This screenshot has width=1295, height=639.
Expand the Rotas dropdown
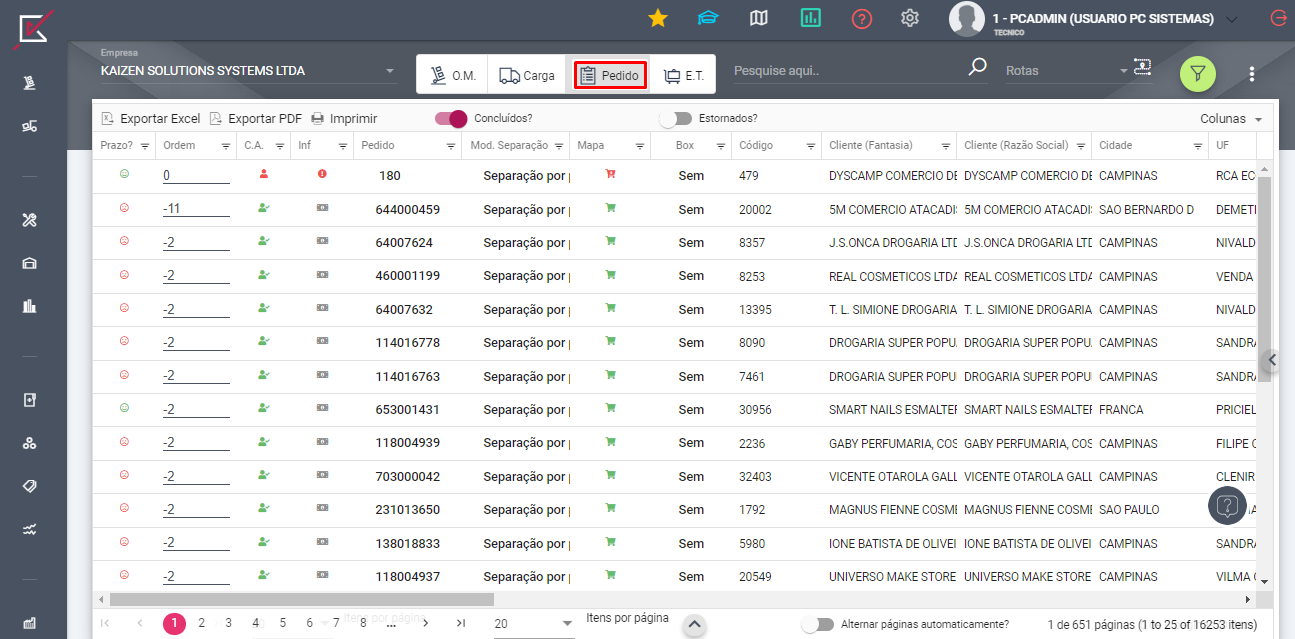[x=1066, y=71]
